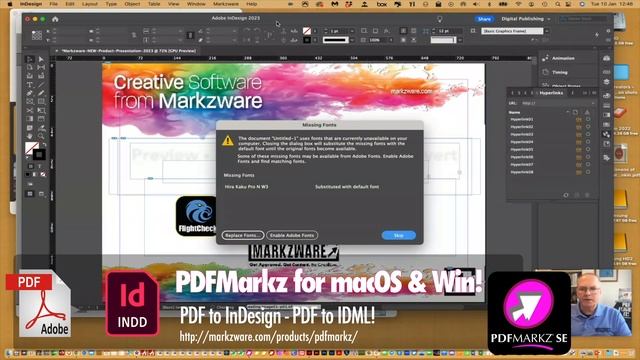Screen dimensions: 640x360
Task: Click the black Stroke swatch in the control bar
Action: pos(307,40)
